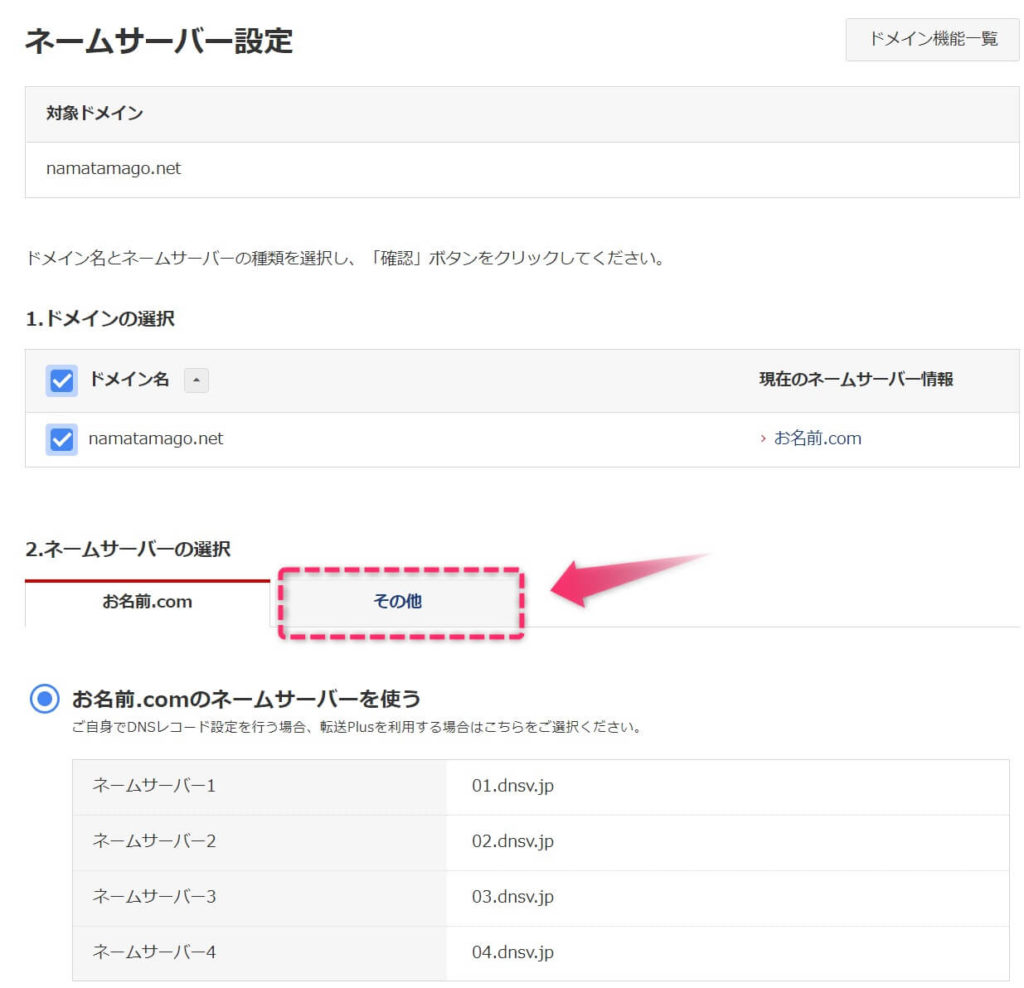This screenshot has width=1024, height=988.
Task: Click the ネームサーバー2 label cell
Action: tap(259, 842)
